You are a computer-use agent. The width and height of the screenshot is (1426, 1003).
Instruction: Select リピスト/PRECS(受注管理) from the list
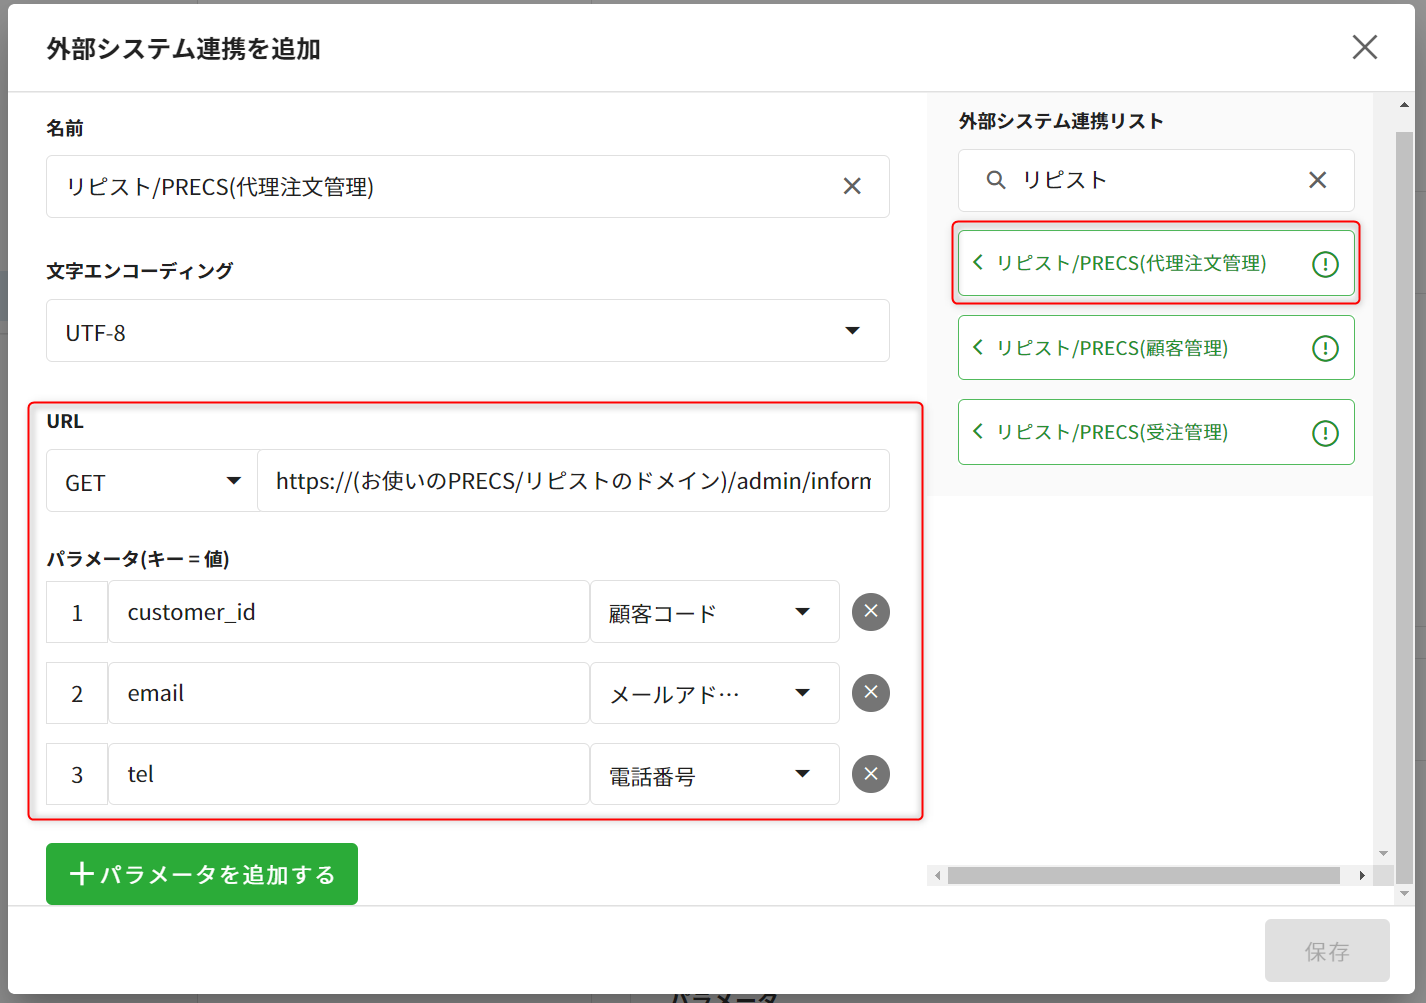tap(1112, 433)
